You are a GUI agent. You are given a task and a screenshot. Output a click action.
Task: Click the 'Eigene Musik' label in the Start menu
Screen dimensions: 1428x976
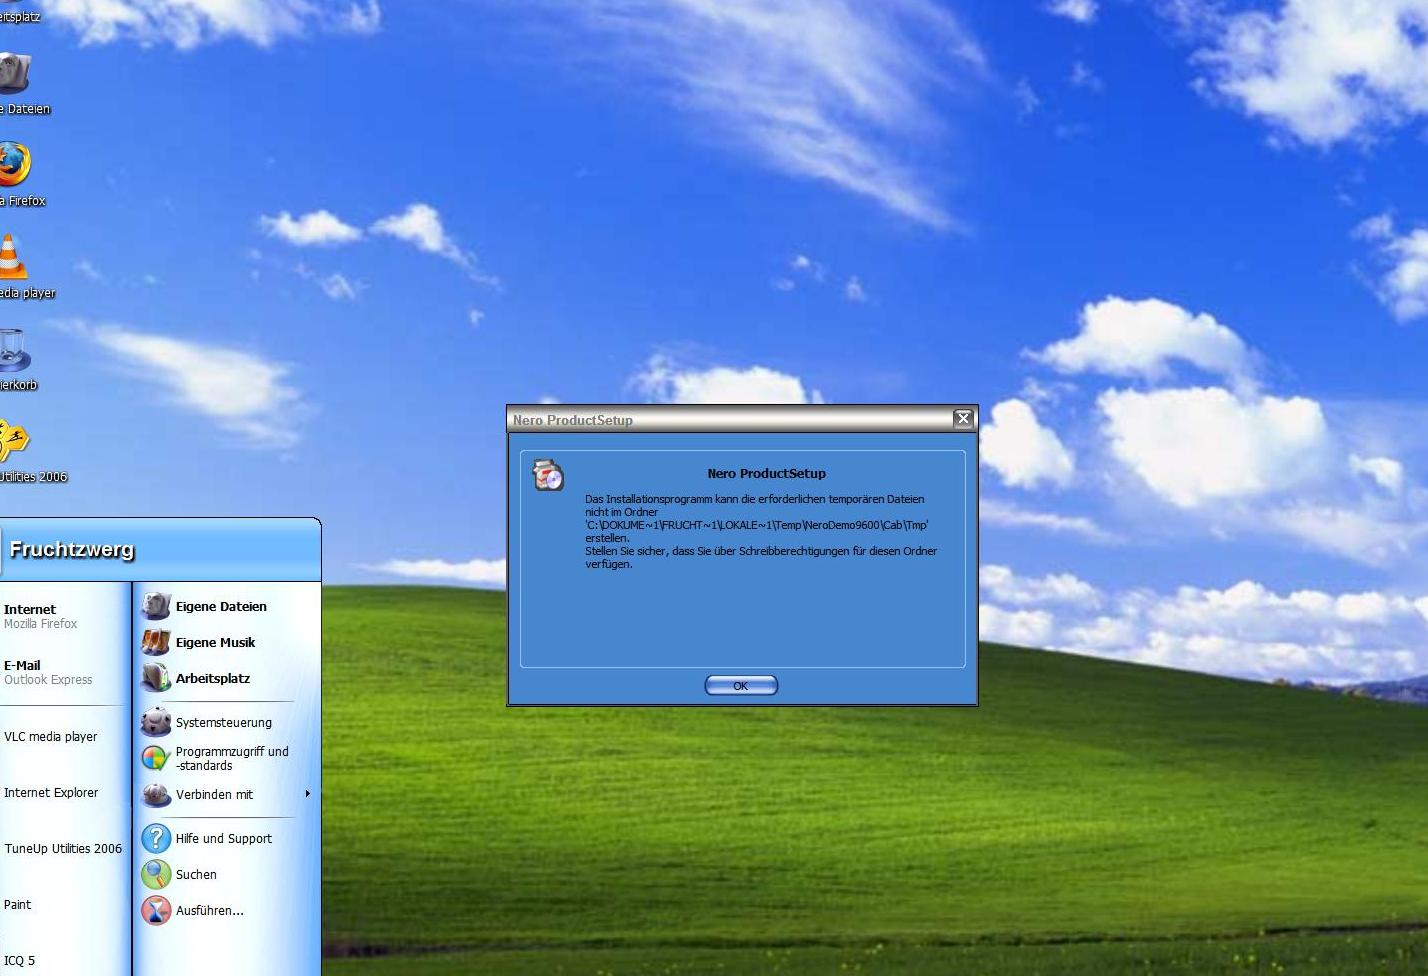click(215, 642)
